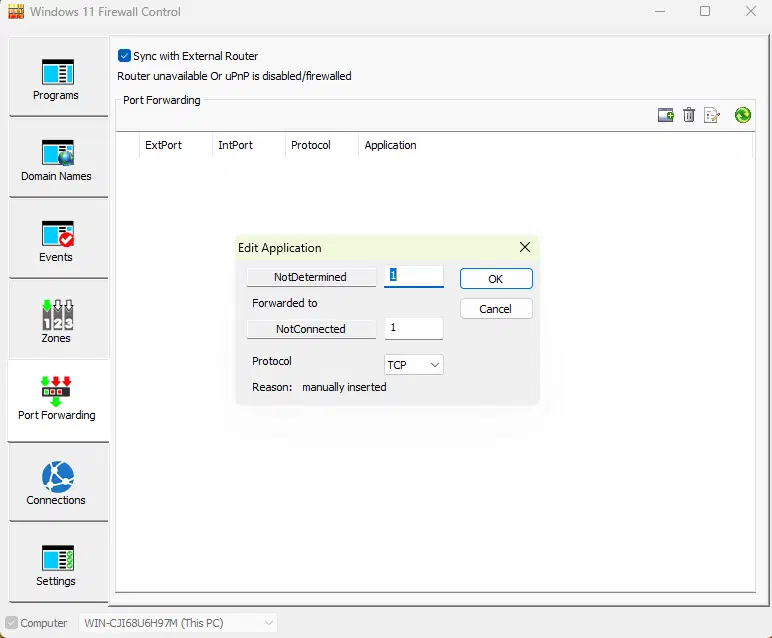Select the Port Forwarding panel

(58, 401)
